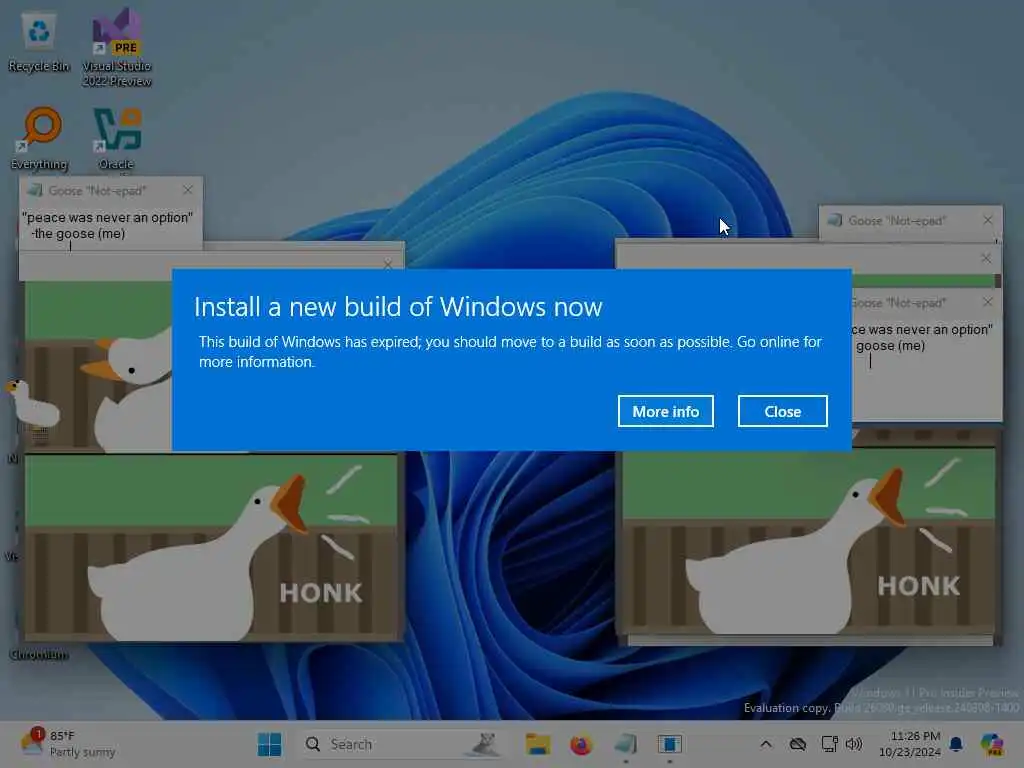Click text area of left Goose Not-epad

pyautogui.click(x=111, y=226)
